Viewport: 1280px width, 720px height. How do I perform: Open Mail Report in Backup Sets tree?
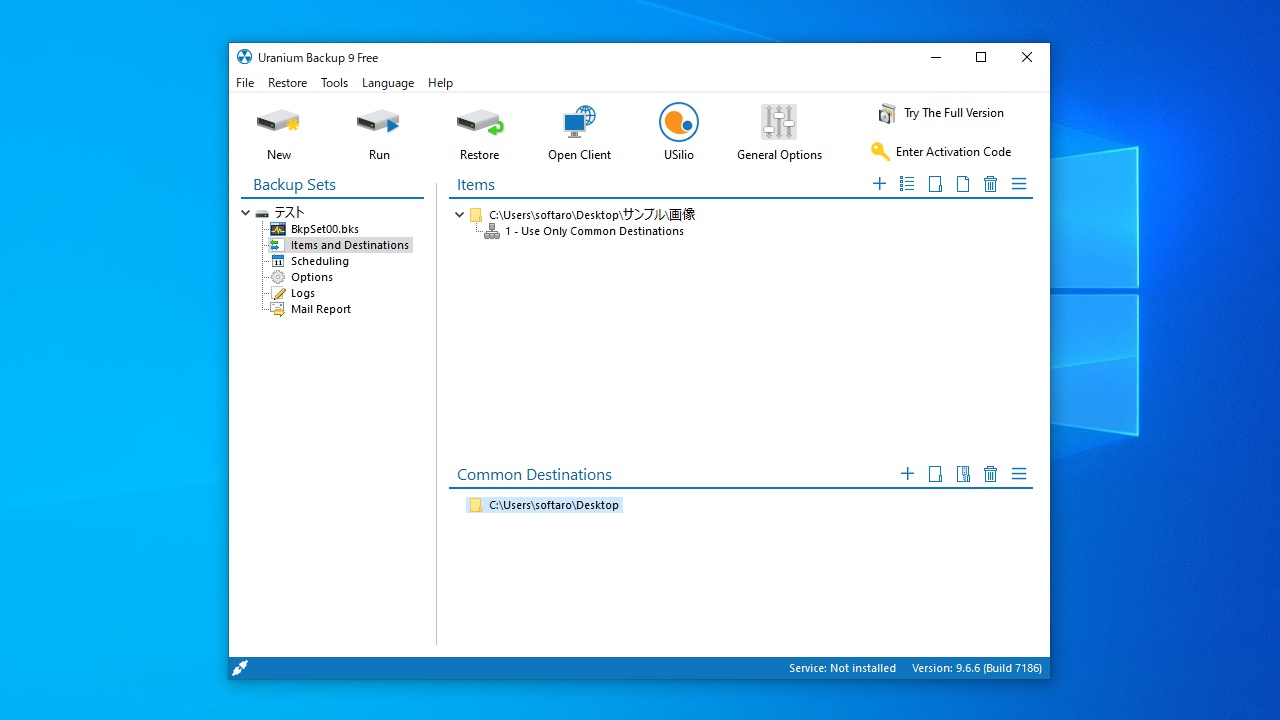click(321, 309)
